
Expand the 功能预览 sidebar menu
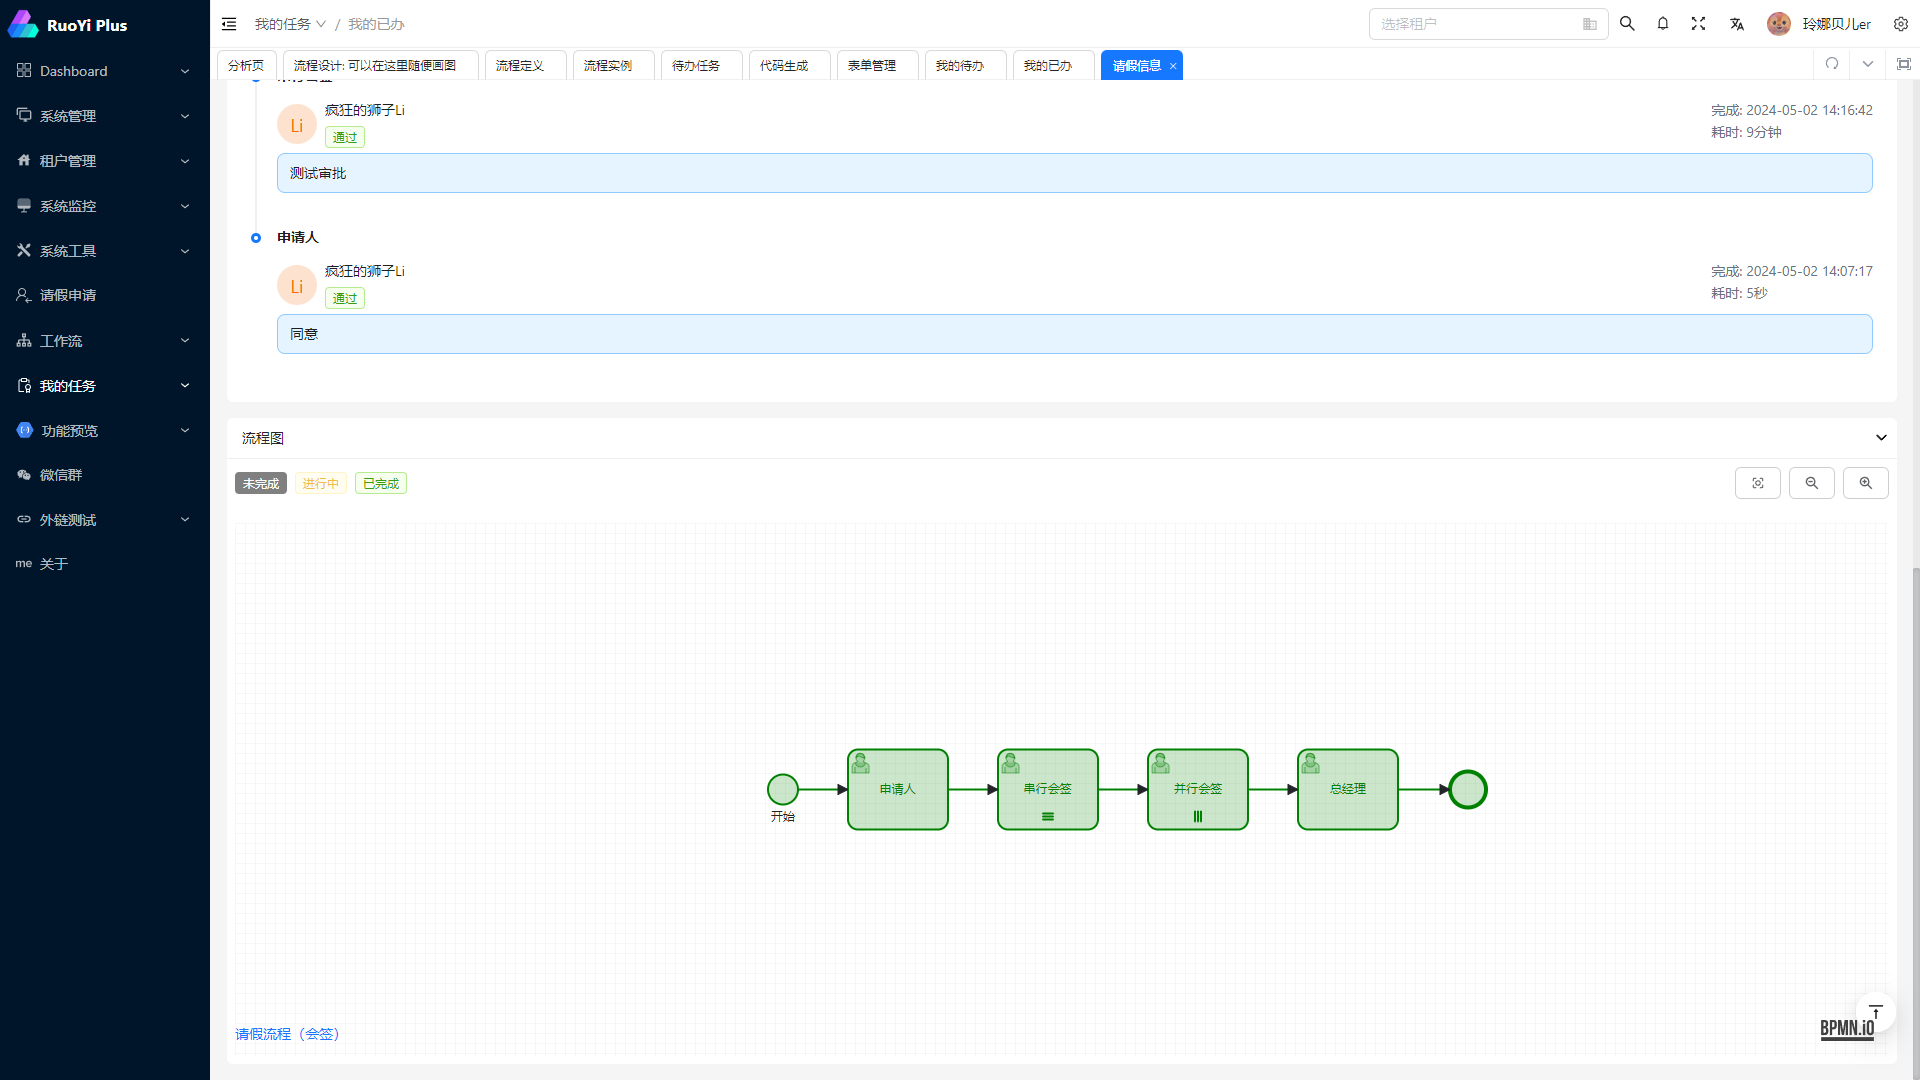105,431
